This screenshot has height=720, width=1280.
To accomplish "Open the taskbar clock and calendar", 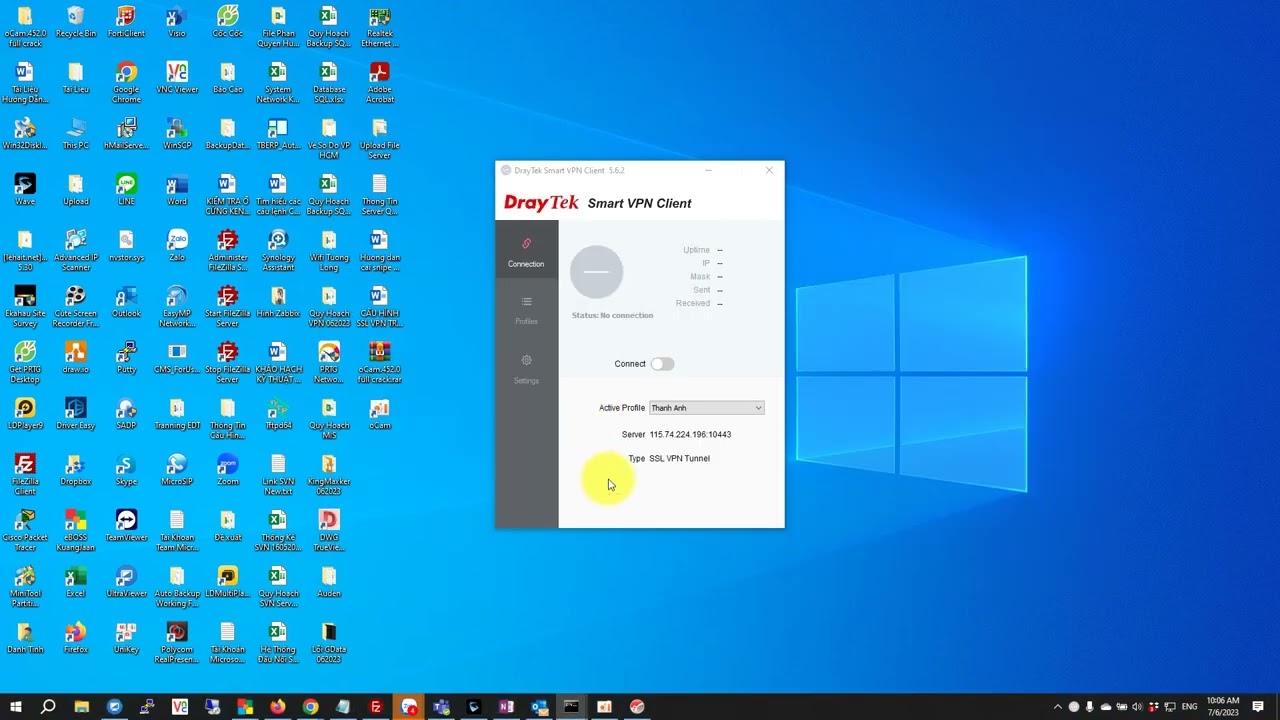I will coord(1223,707).
